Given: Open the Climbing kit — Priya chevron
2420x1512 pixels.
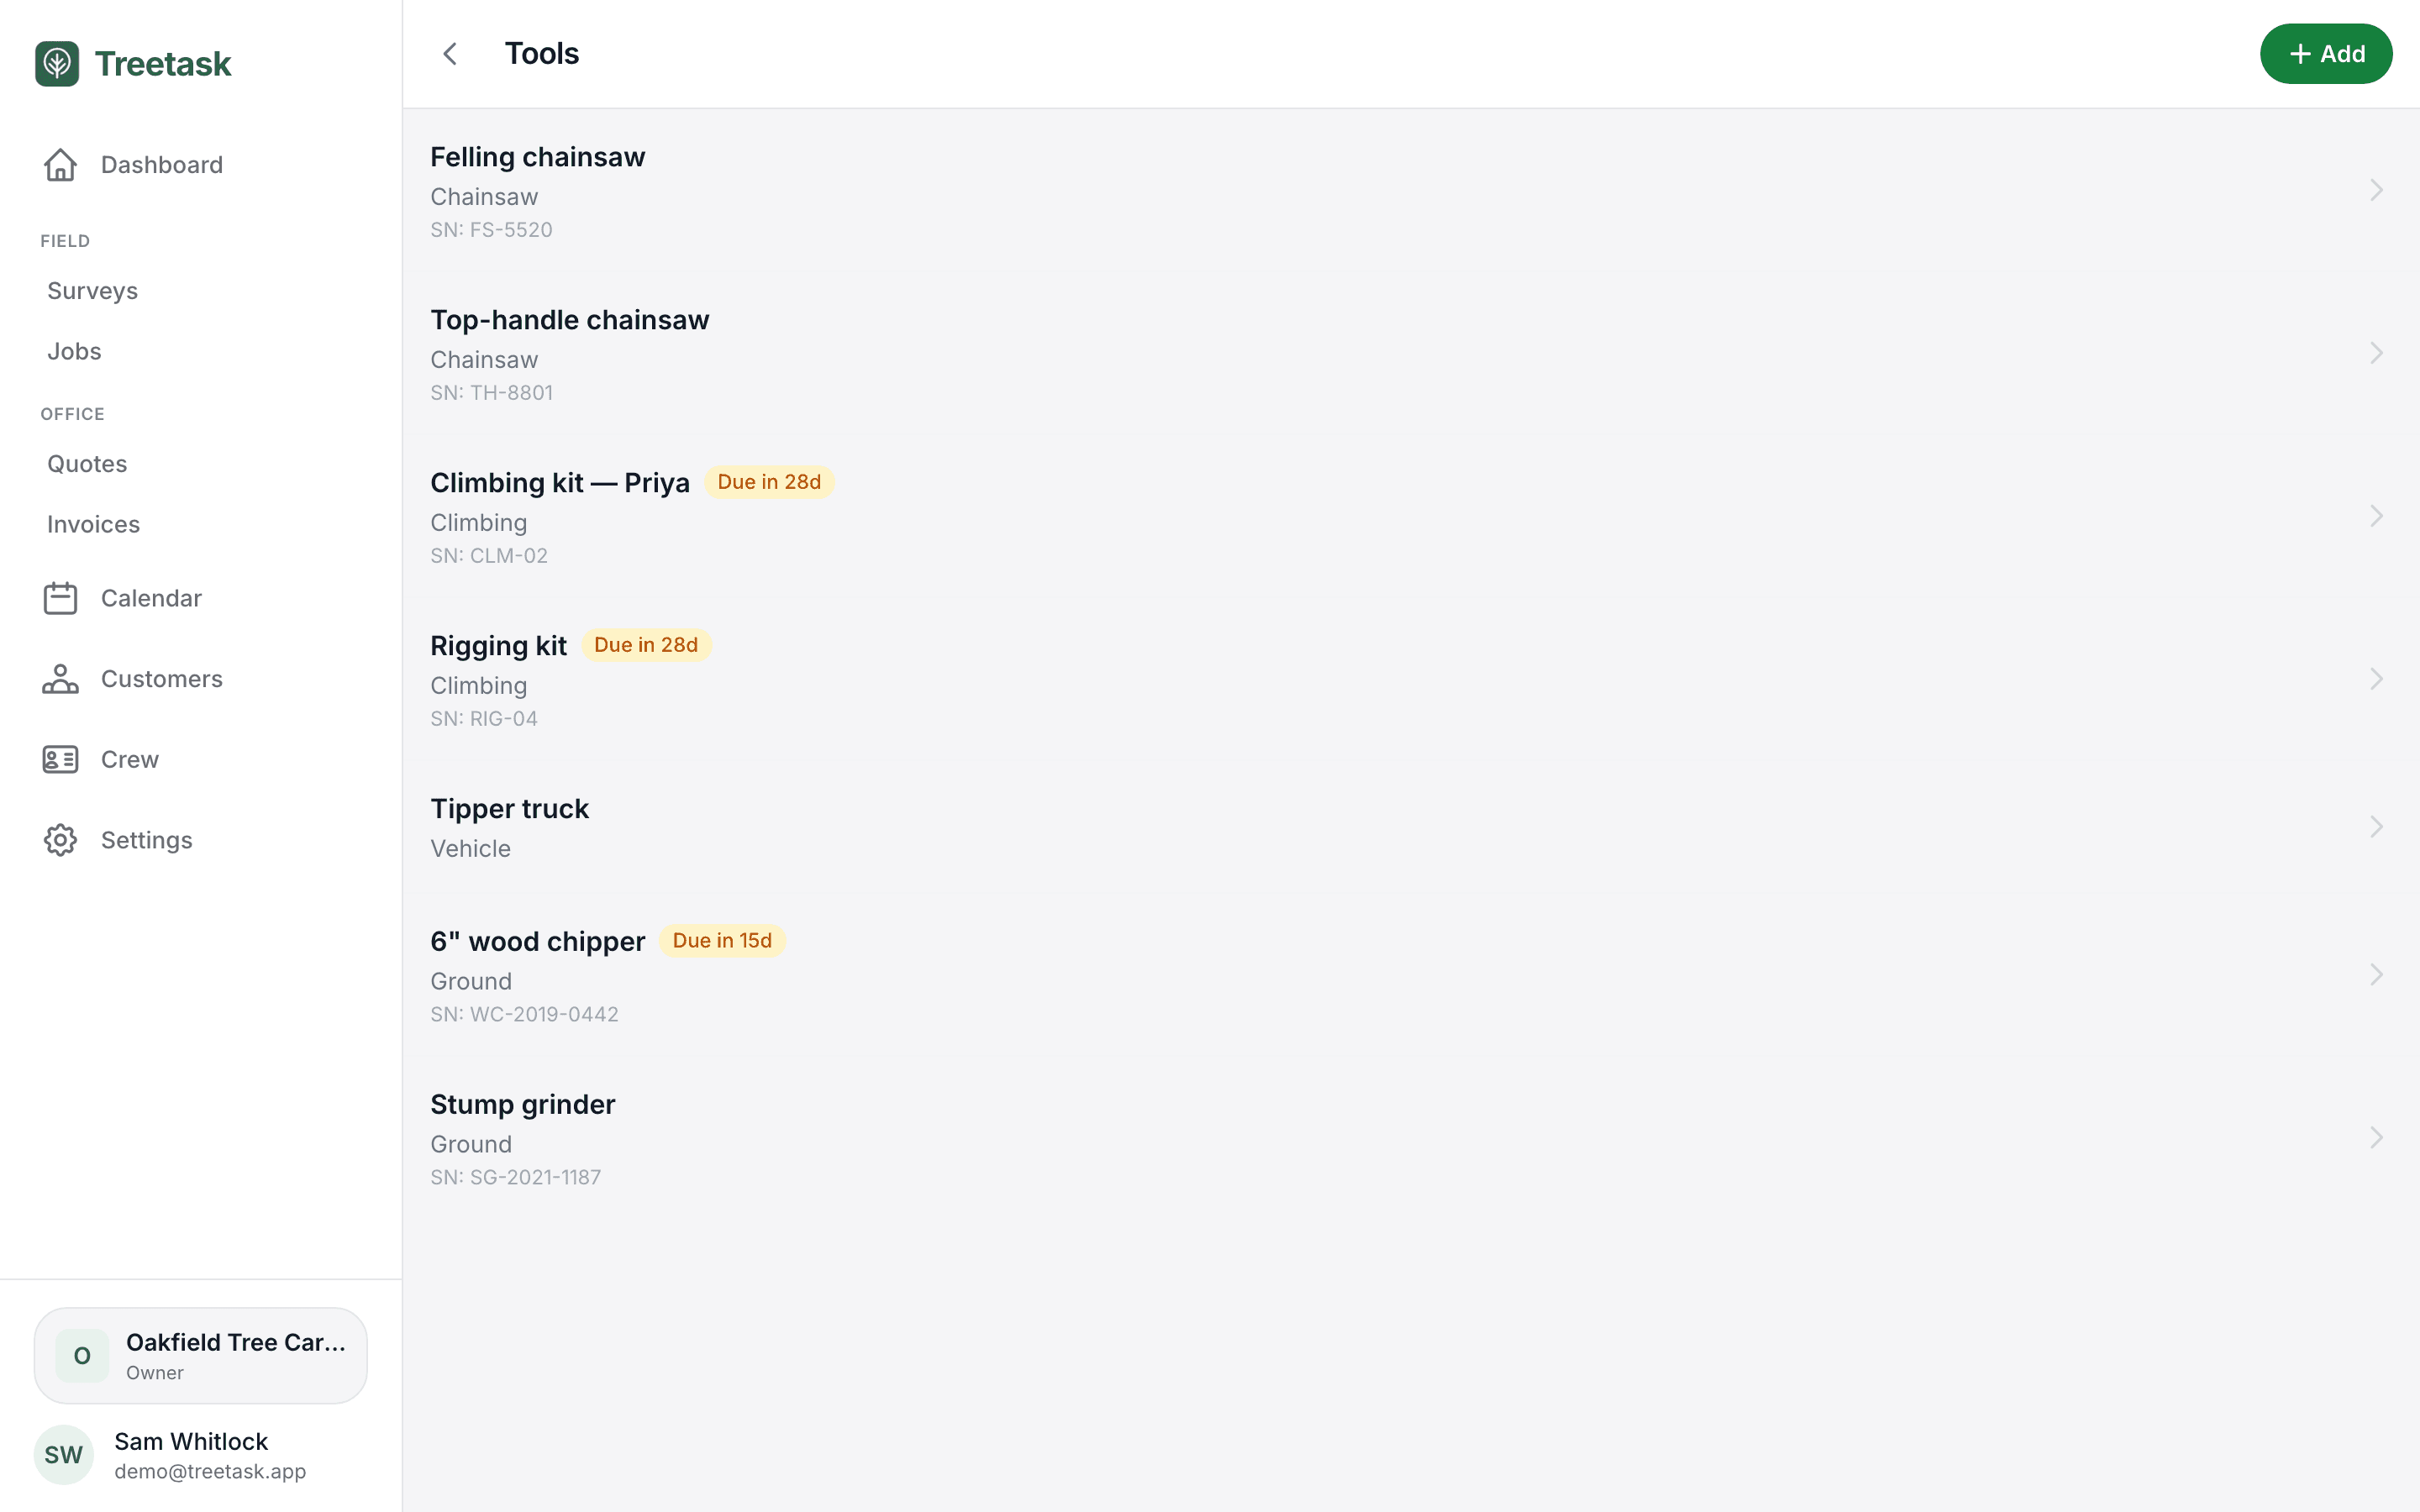Looking at the screenshot, I should [x=2376, y=516].
